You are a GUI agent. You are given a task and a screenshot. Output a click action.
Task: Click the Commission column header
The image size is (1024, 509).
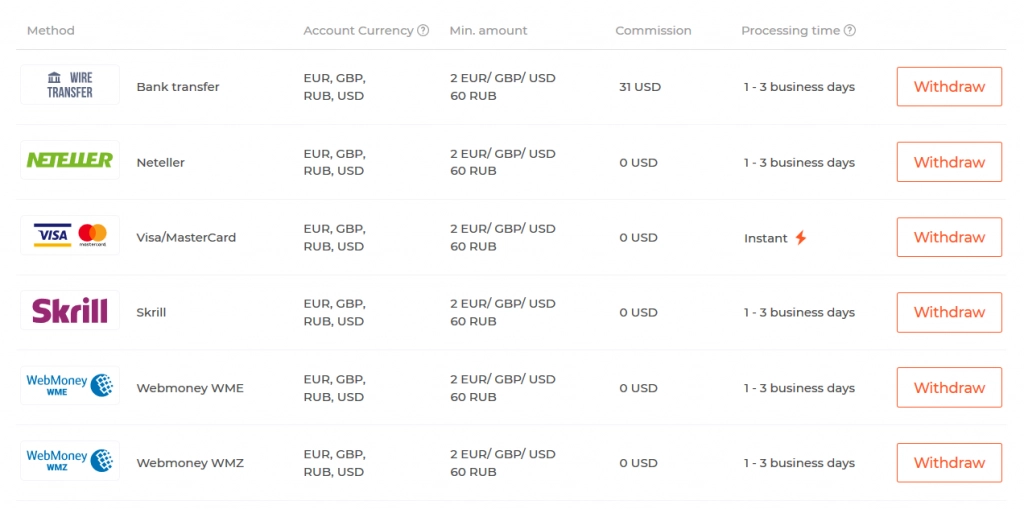pyautogui.click(x=653, y=31)
